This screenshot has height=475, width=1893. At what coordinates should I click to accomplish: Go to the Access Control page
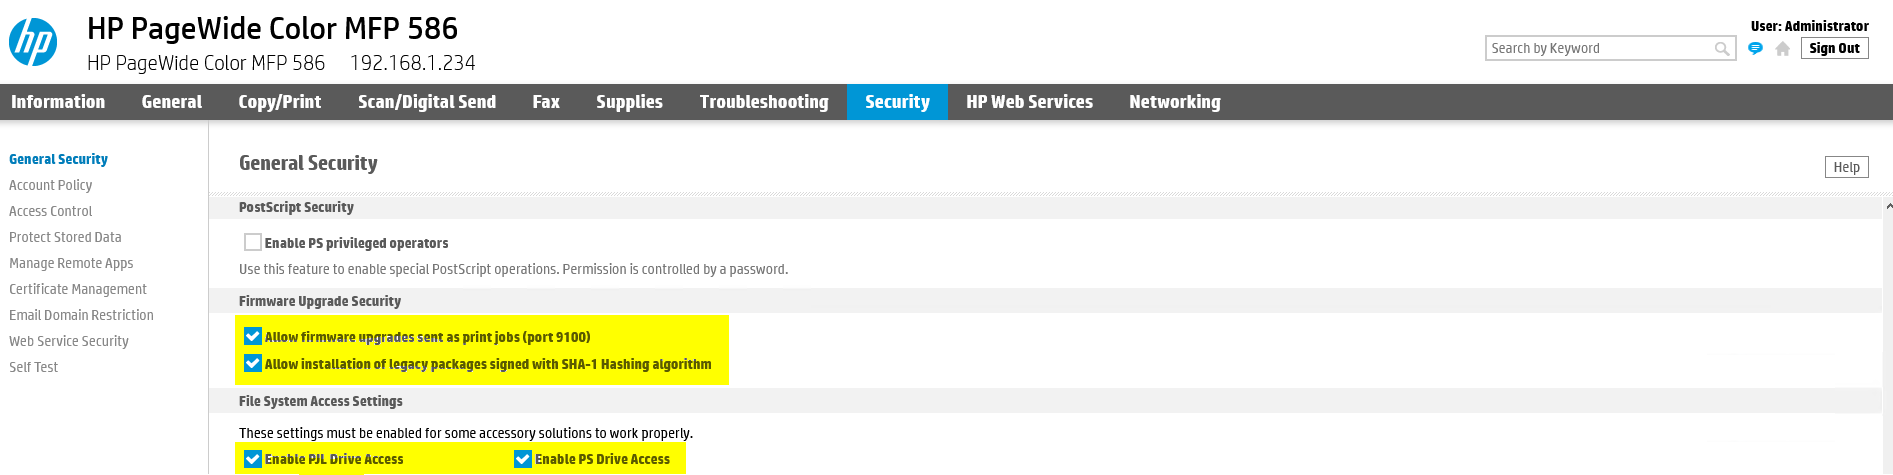click(x=51, y=211)
